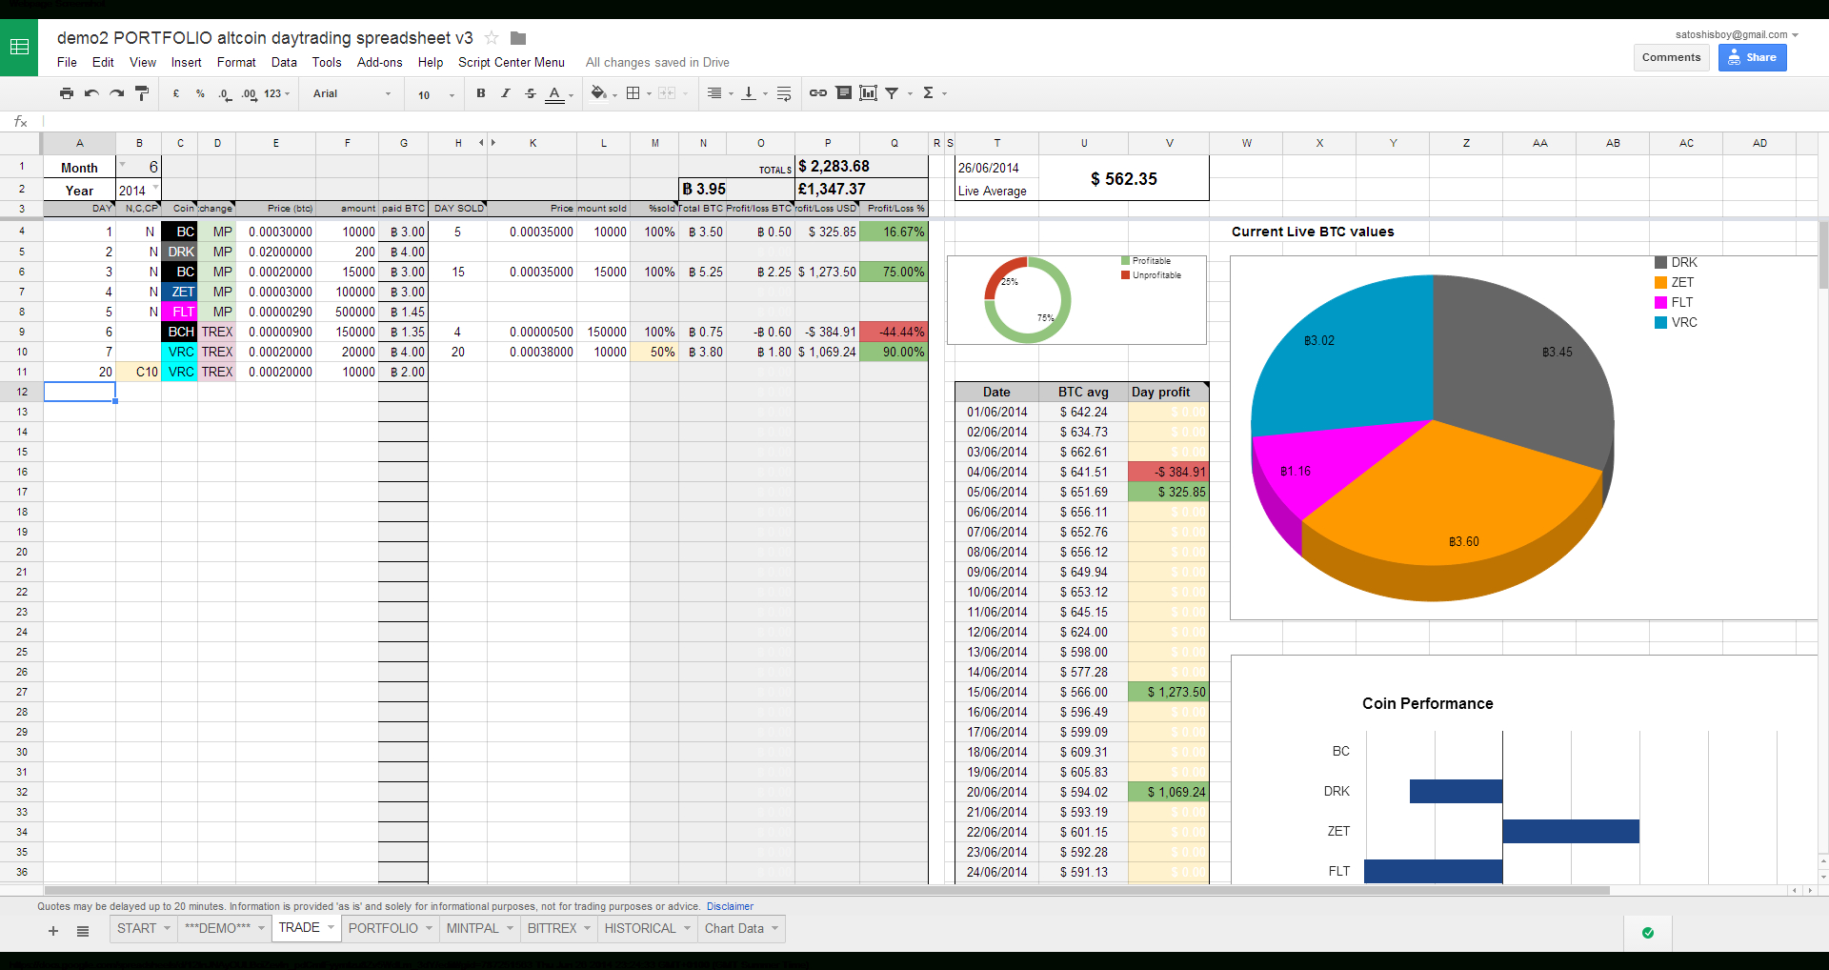
Task: Click the Filter icon in the toolbar
Action: 892,92
